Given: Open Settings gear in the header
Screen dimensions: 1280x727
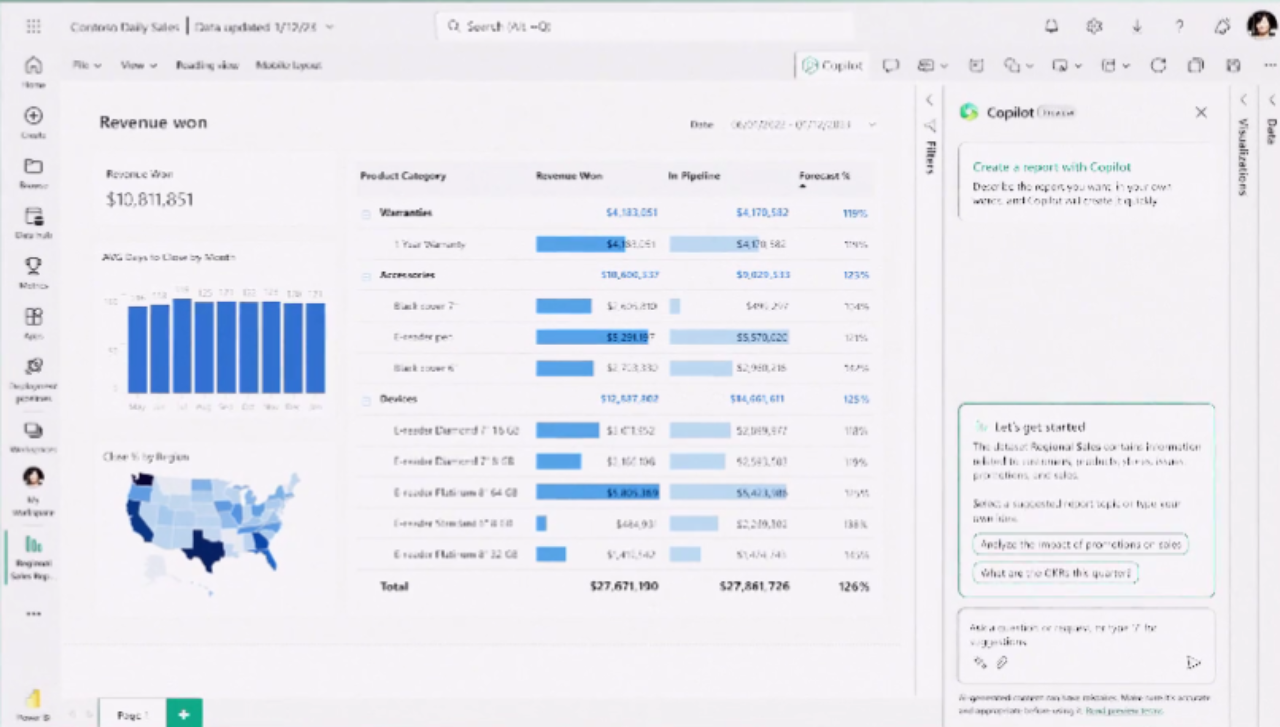Looking at the screenshot, I should coord(1094,26).
